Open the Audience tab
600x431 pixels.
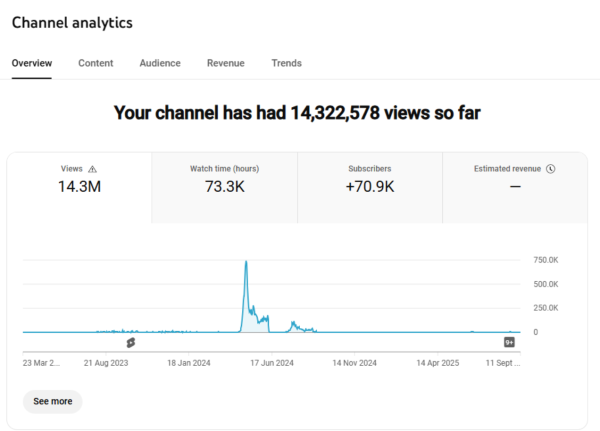160,63
